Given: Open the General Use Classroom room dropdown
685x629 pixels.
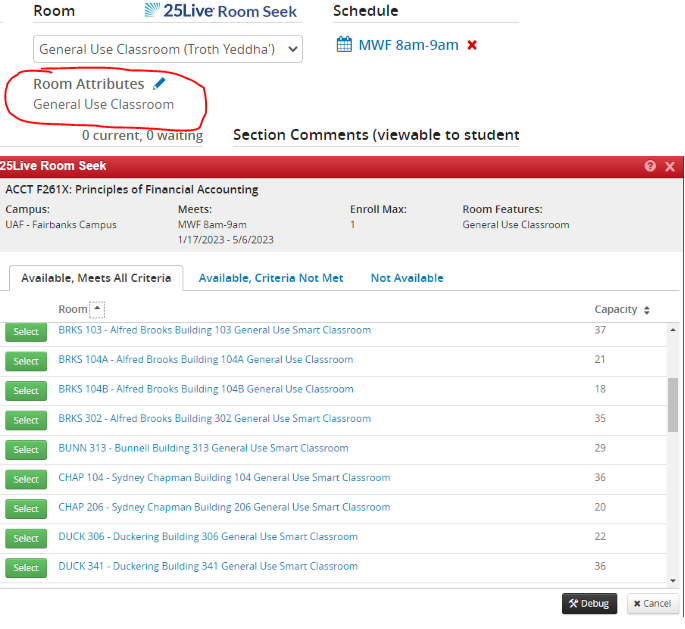Looking at the screenshot, I should click(x=168, y=49).
